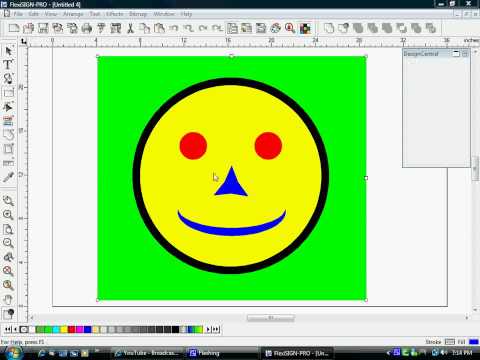Image resolution: width=480 pixels, height=360 pixels.
Task: Click the Copy icon in toolbar
Action: (x=144, y=28)
